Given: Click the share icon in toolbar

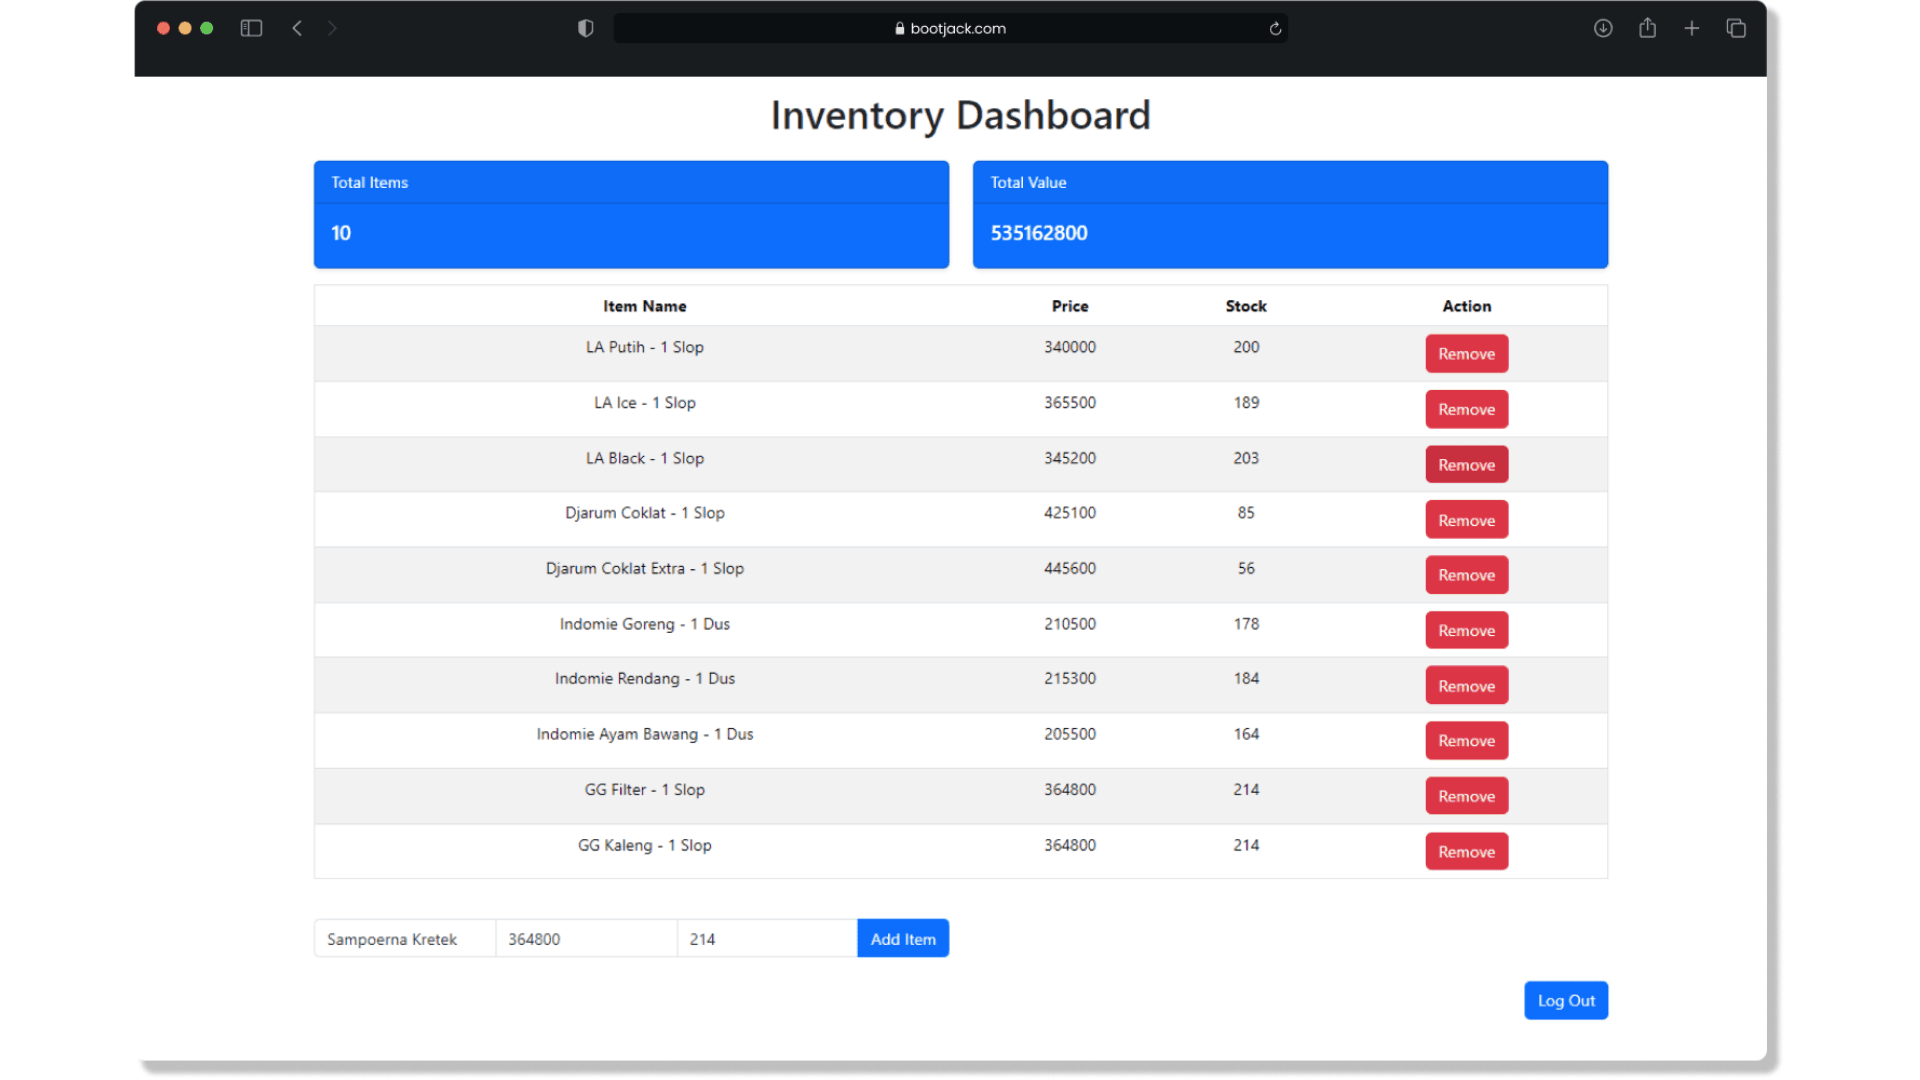Looking at the screenshot, I should click(1647, 28).
